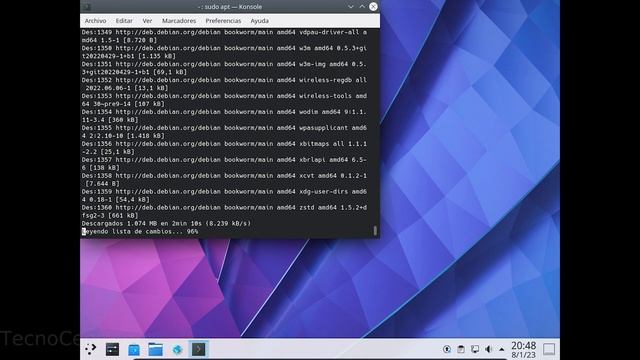
Task: Open Dolphin file manager from taskbar
Action: pos(156,349)
